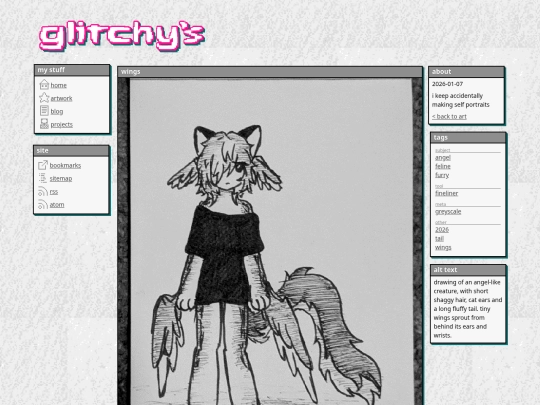Click the 'alt text' panel header
This screenshot has width=540, height=405.
click(468, 270)
